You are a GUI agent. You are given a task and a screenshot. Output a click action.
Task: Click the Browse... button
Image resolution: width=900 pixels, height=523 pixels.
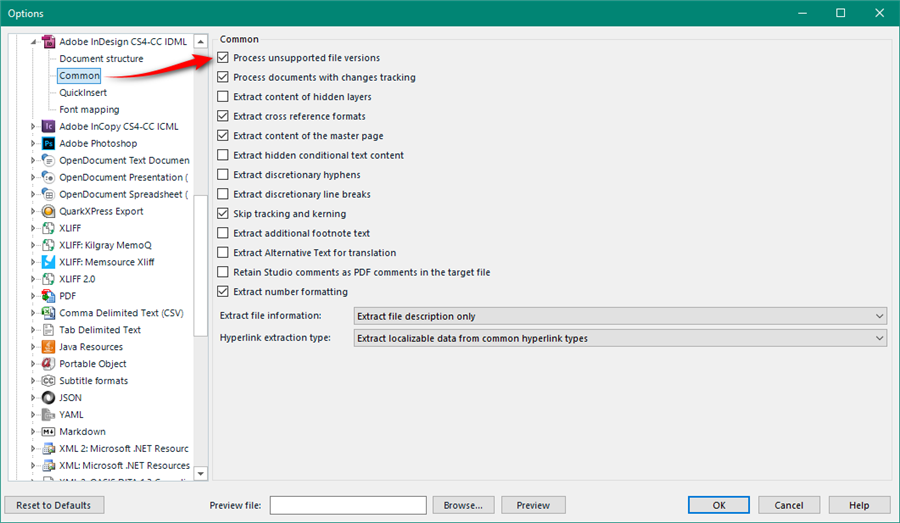point(463,505)
